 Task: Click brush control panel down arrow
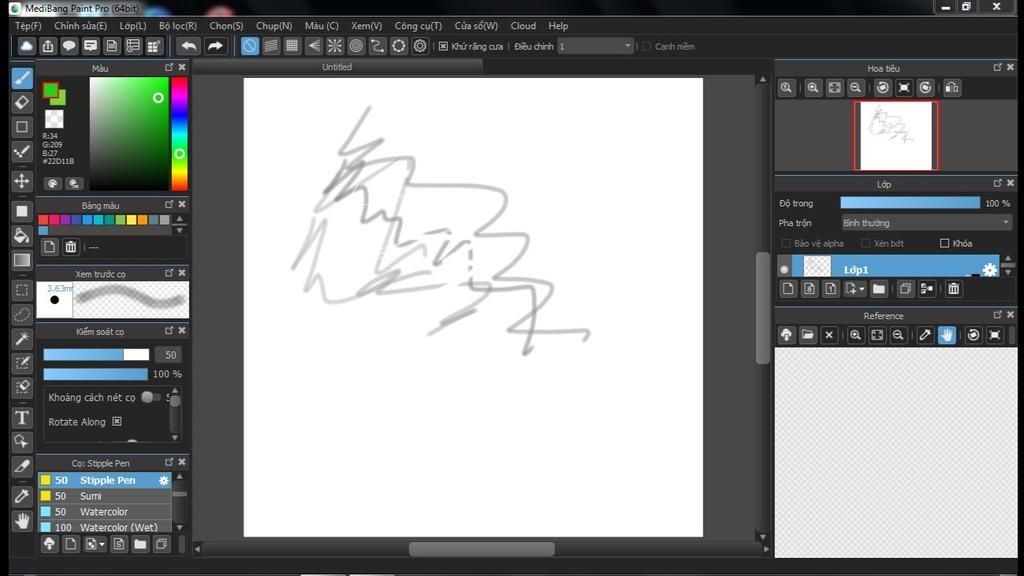coord(175,438)
